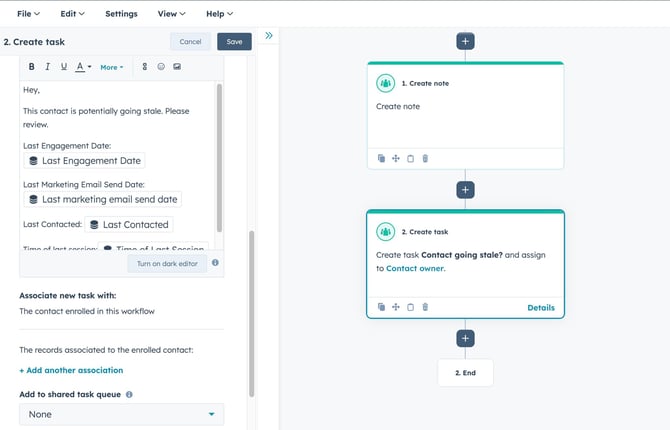Insert an image into task notes

pos(177,67)
